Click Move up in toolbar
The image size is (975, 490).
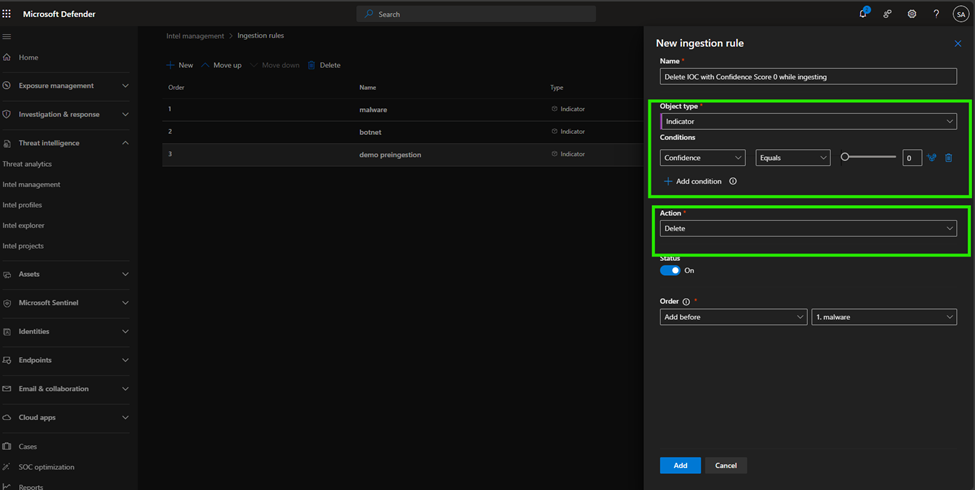[x=221, y=65]
